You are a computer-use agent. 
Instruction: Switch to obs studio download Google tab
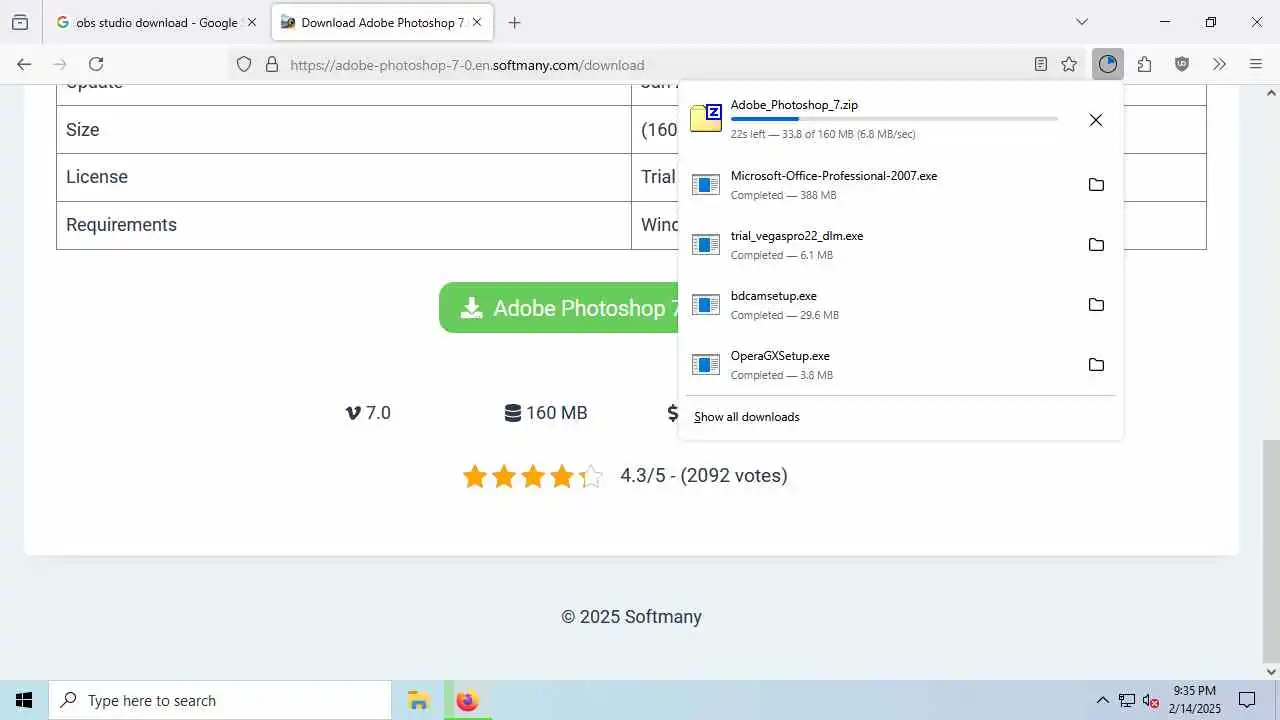click(155, 22)
